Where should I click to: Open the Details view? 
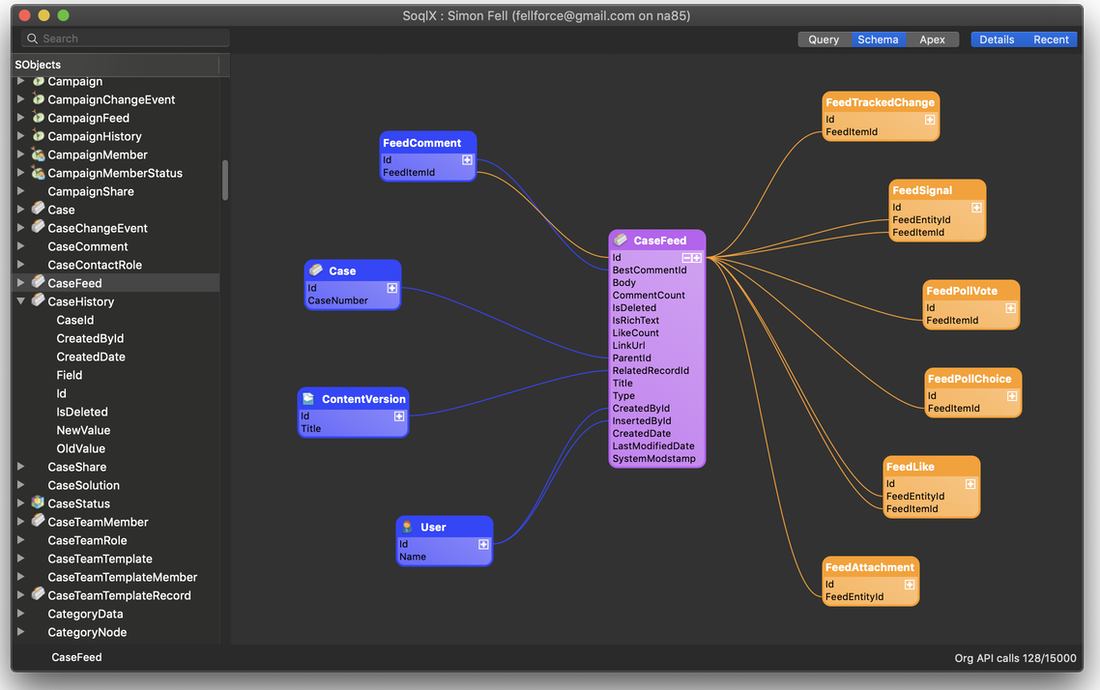click(996, 39)
